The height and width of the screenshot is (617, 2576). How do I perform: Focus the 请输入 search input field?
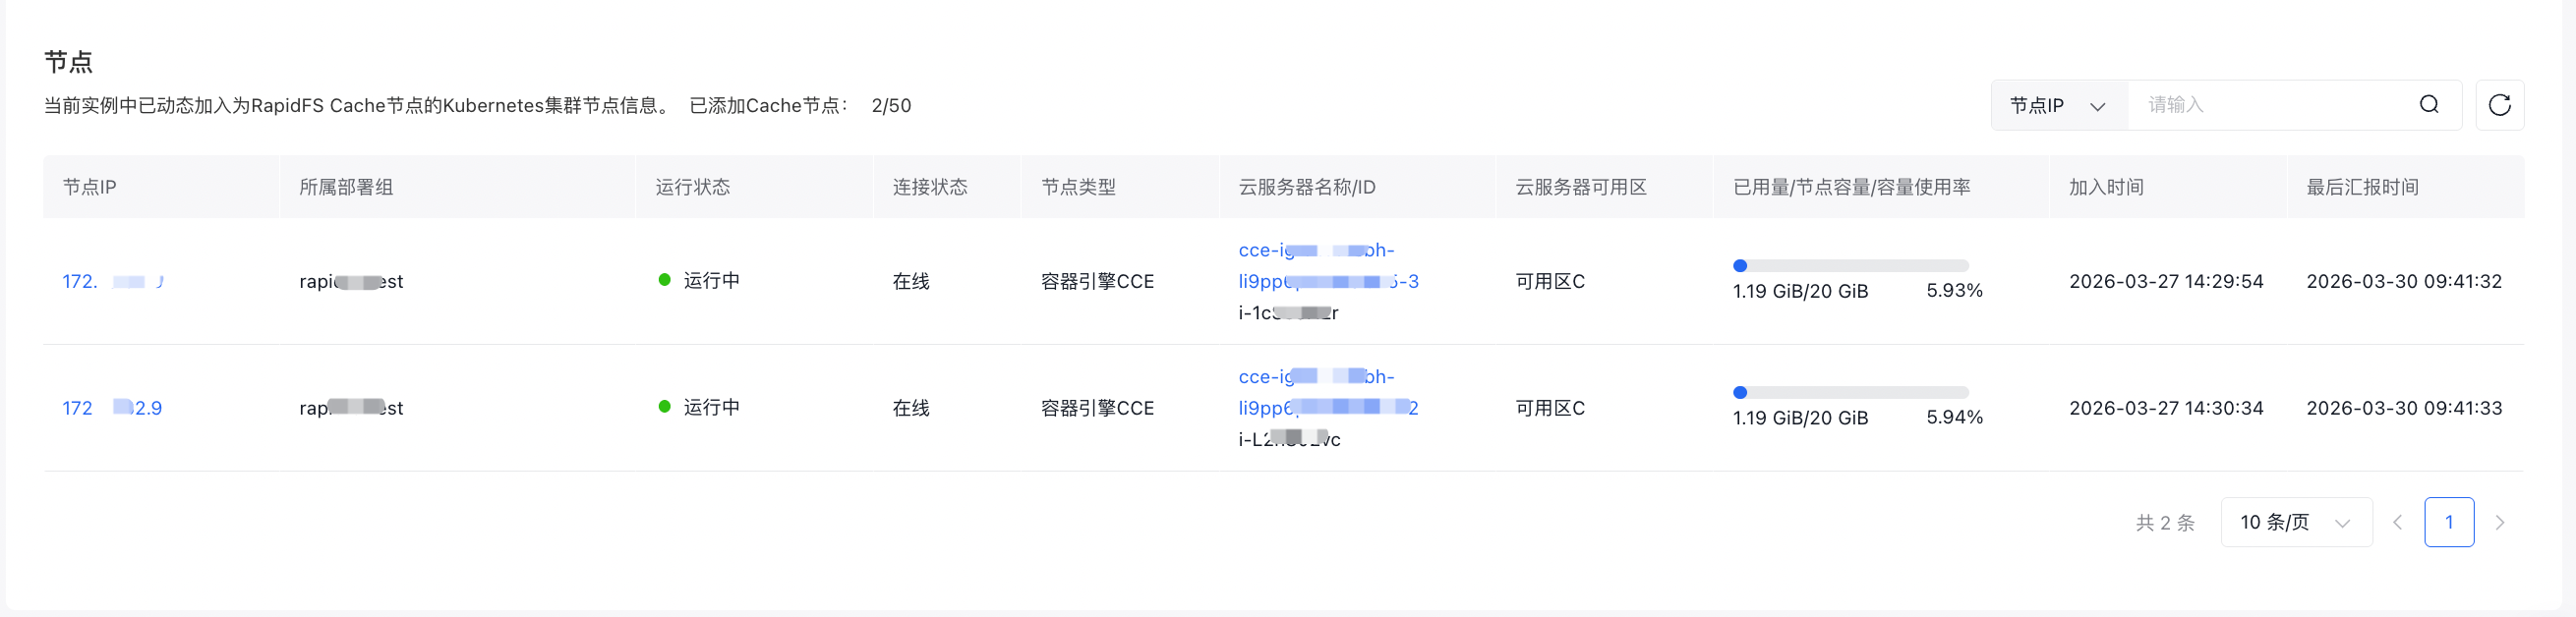click(x=2270, y=105)
